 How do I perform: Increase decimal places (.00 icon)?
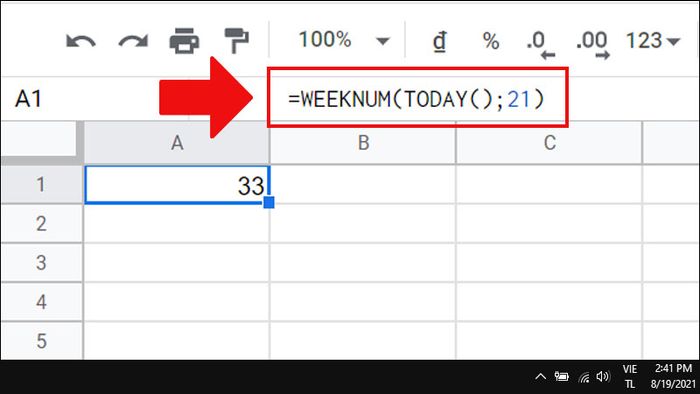593,45
